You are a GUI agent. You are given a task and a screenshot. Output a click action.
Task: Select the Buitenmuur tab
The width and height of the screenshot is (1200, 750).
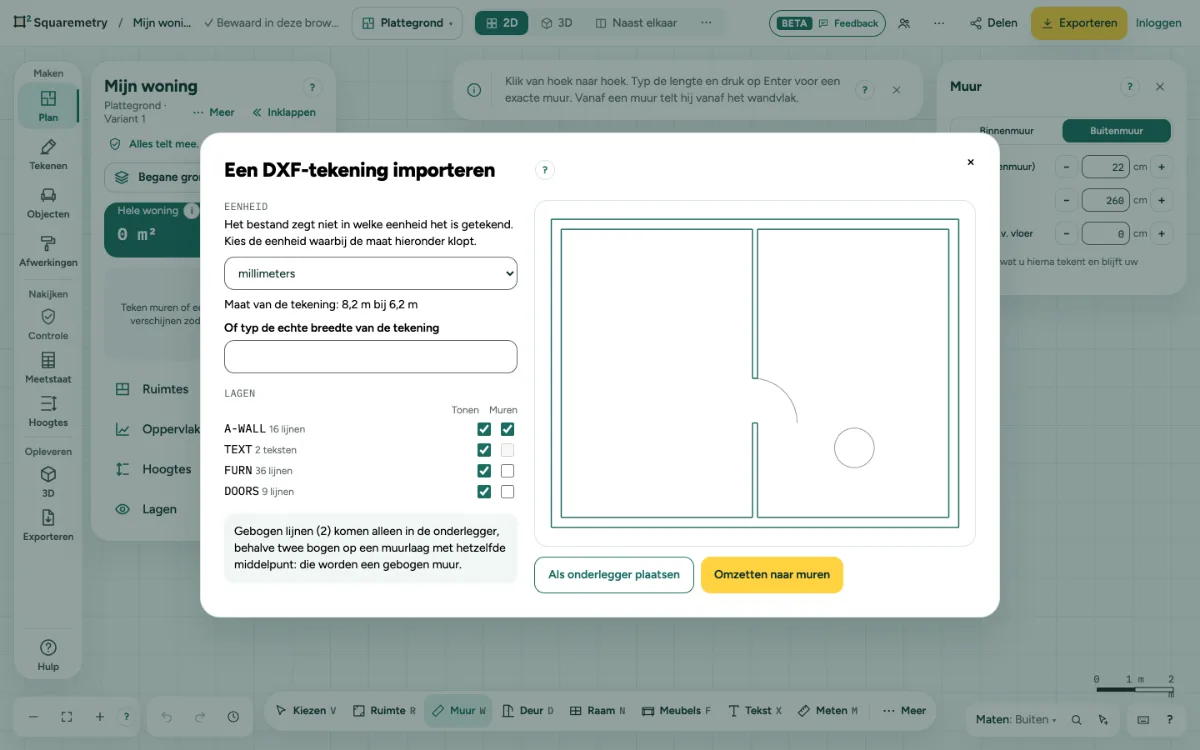(x=1116, y=130)
